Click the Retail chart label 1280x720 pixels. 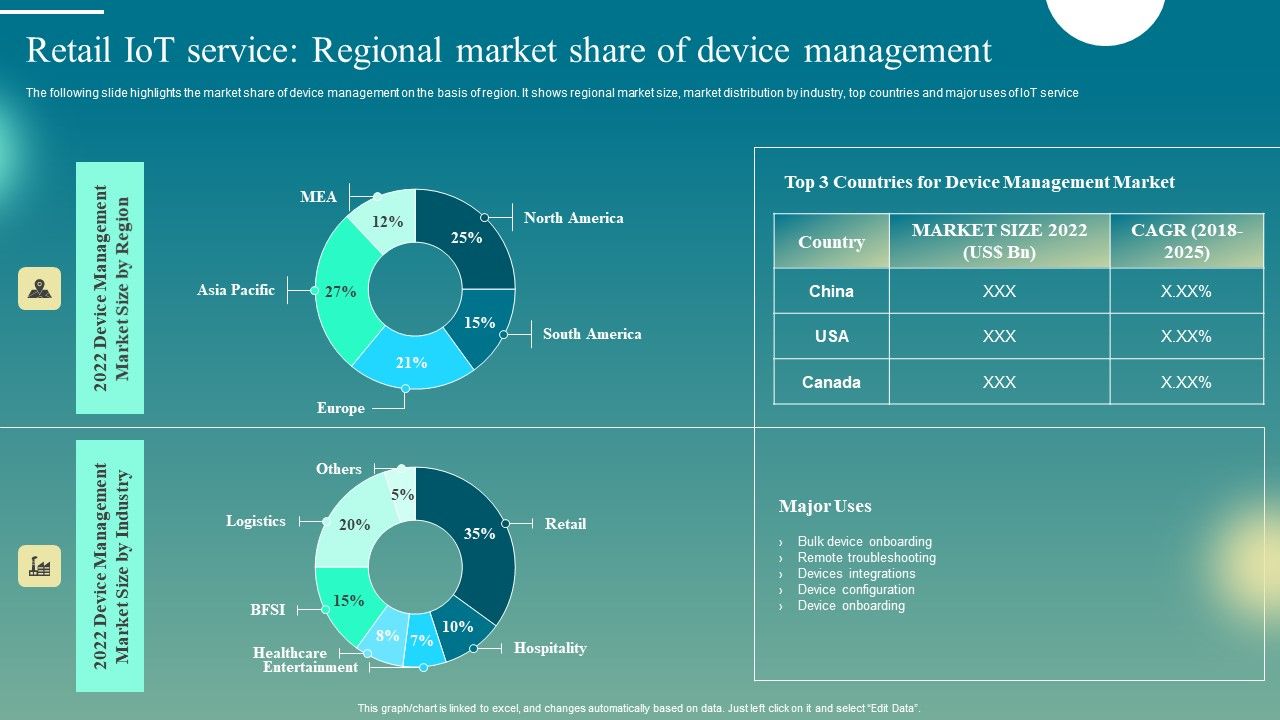[565, 524]
